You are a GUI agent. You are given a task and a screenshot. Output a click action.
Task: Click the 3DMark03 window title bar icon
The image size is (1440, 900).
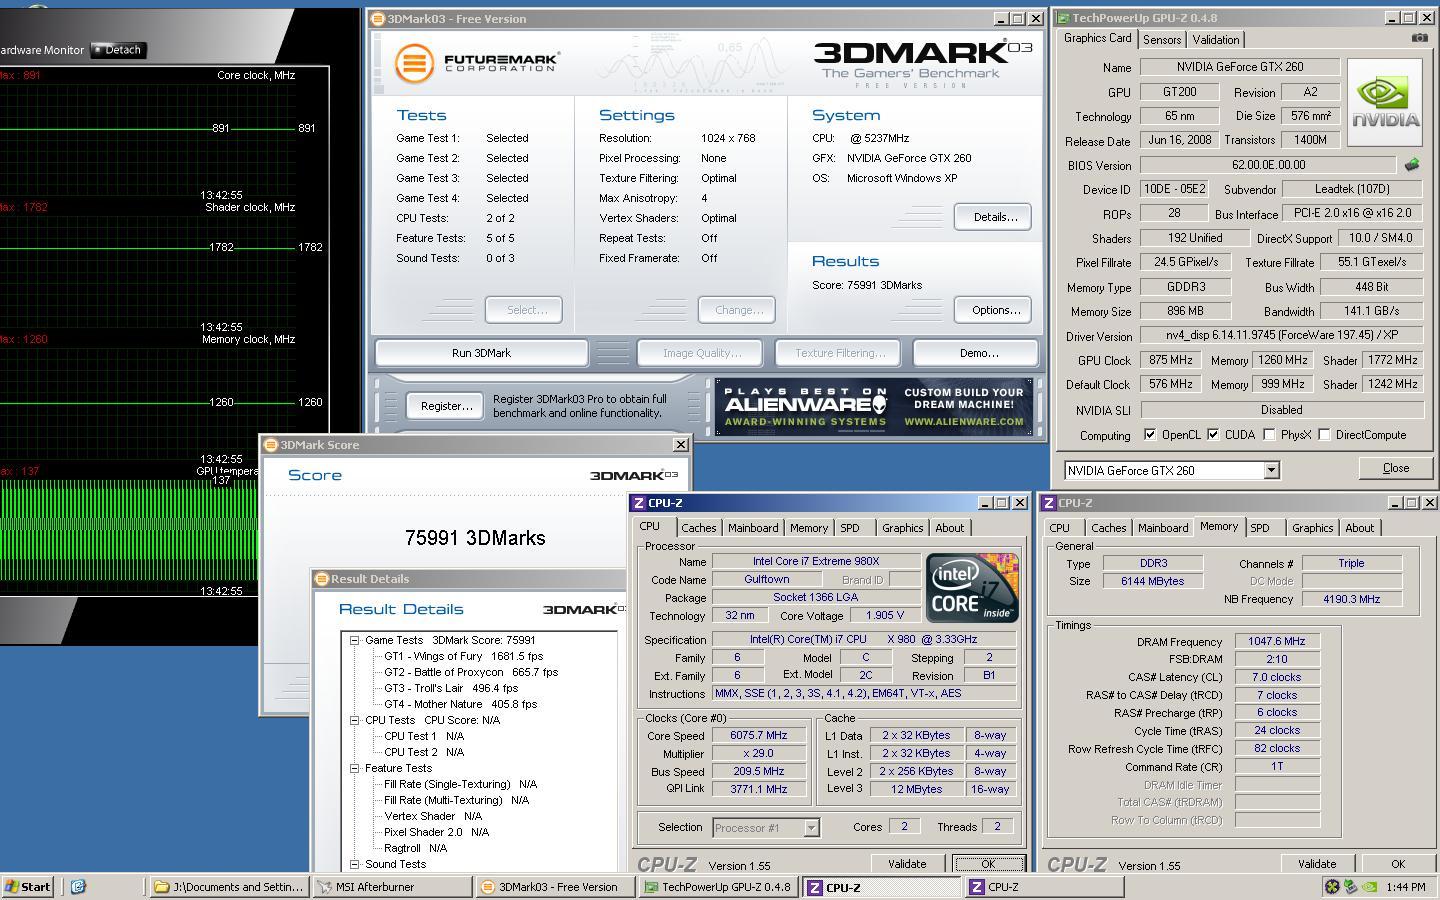click(x=377, y=18)
